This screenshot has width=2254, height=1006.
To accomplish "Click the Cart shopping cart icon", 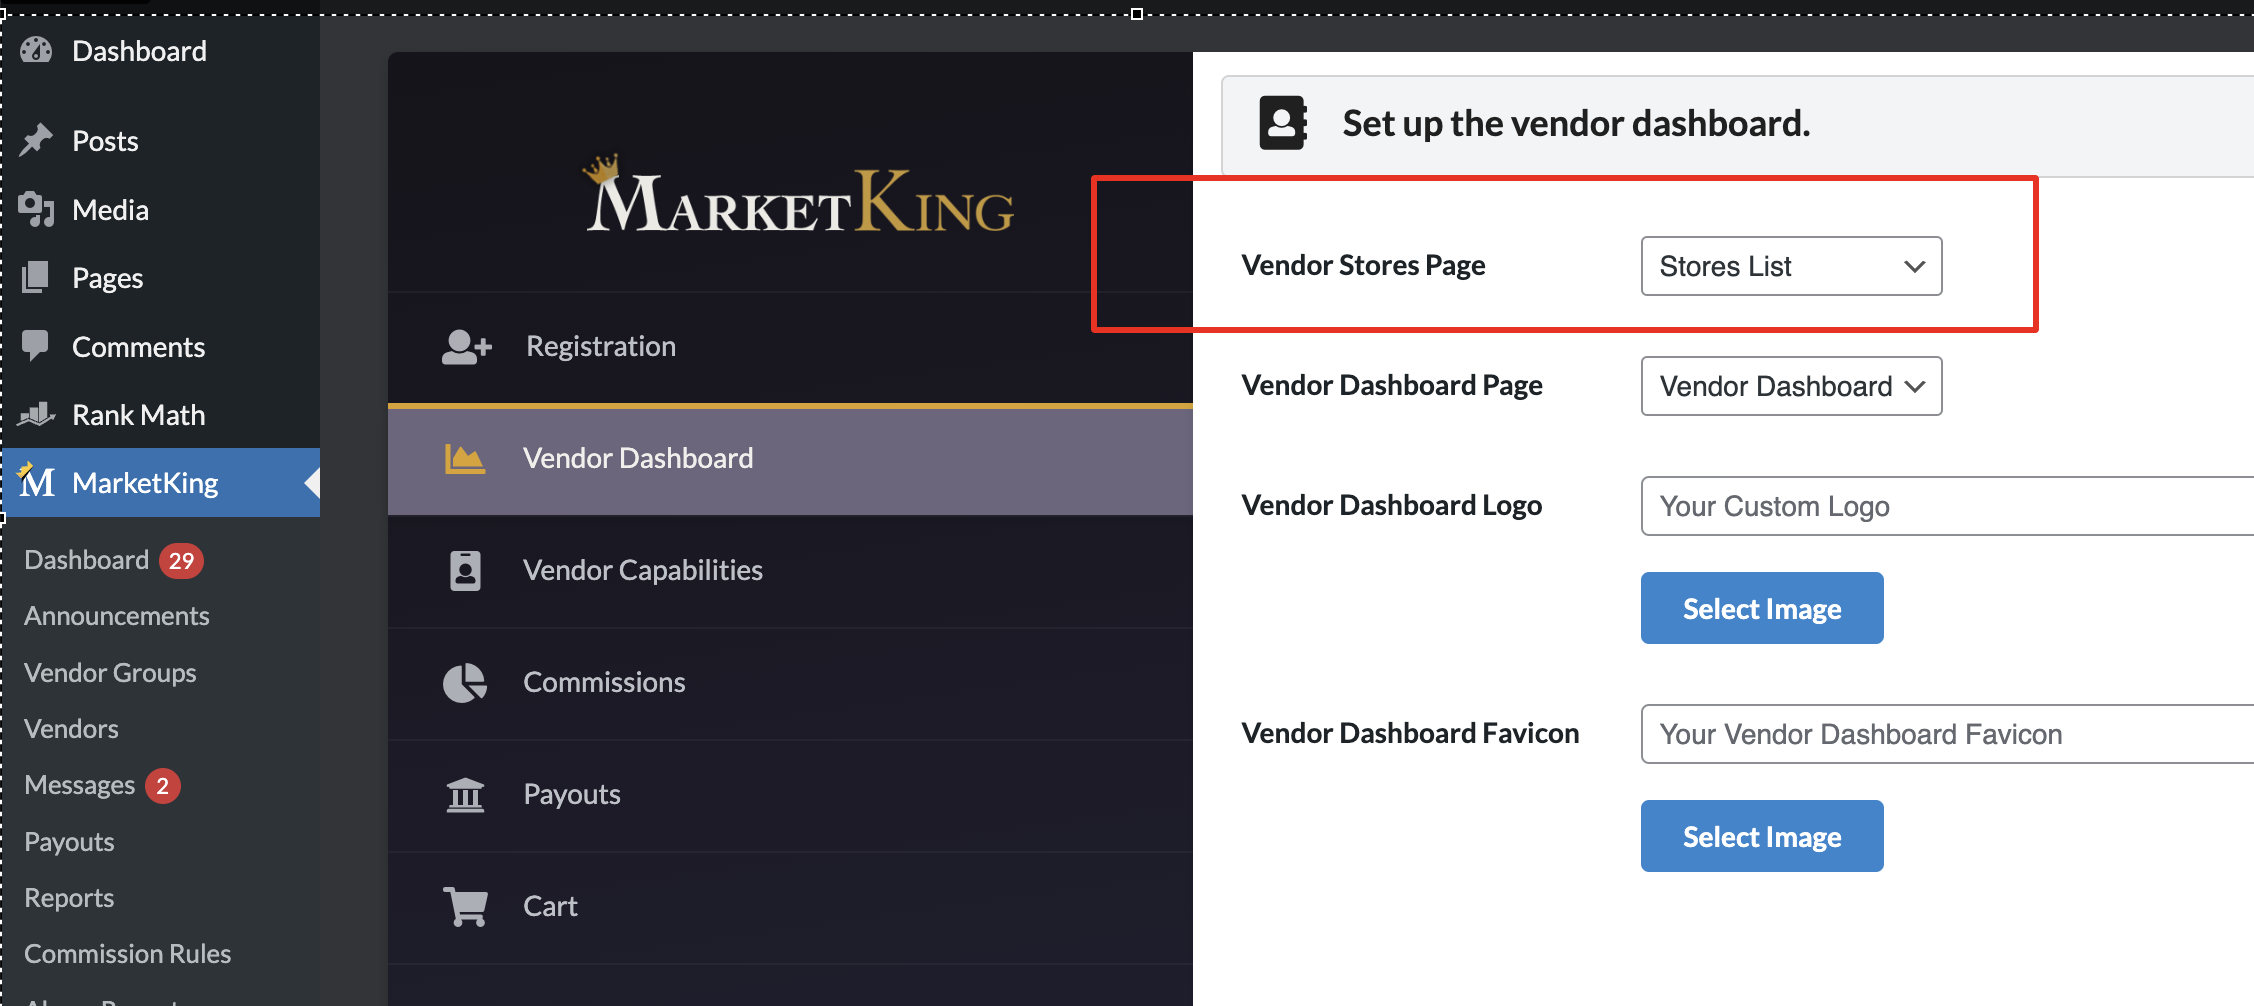I will point(466,906).
